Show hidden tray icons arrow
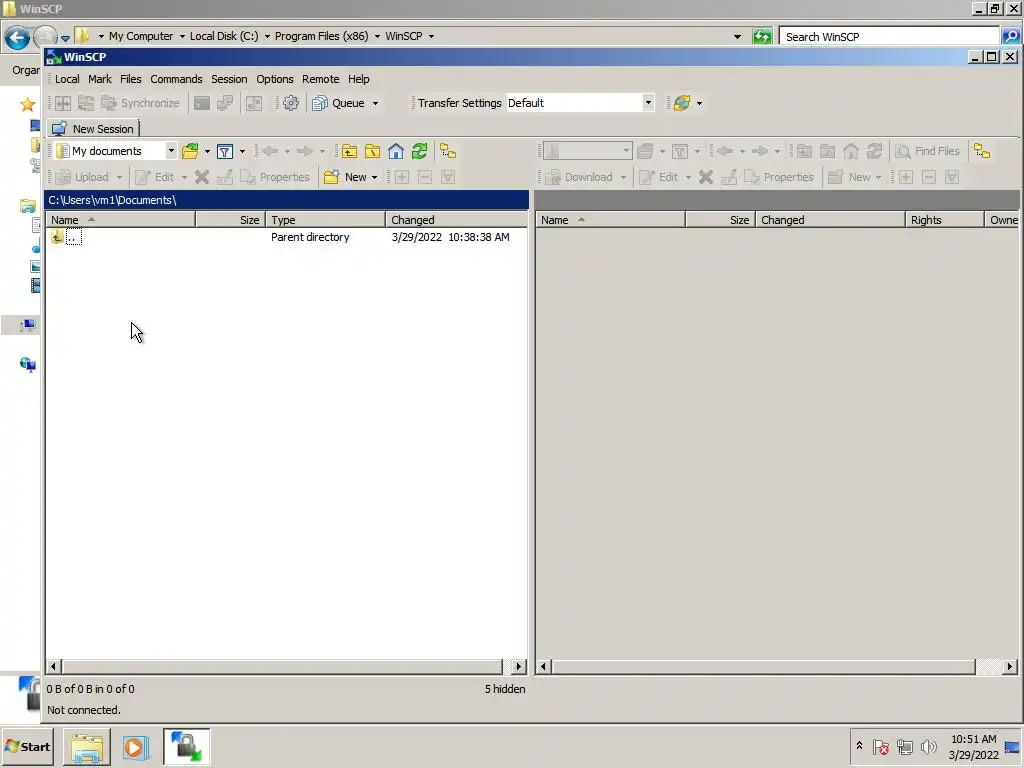The image size is (1024, 768). tap(859, 746)
